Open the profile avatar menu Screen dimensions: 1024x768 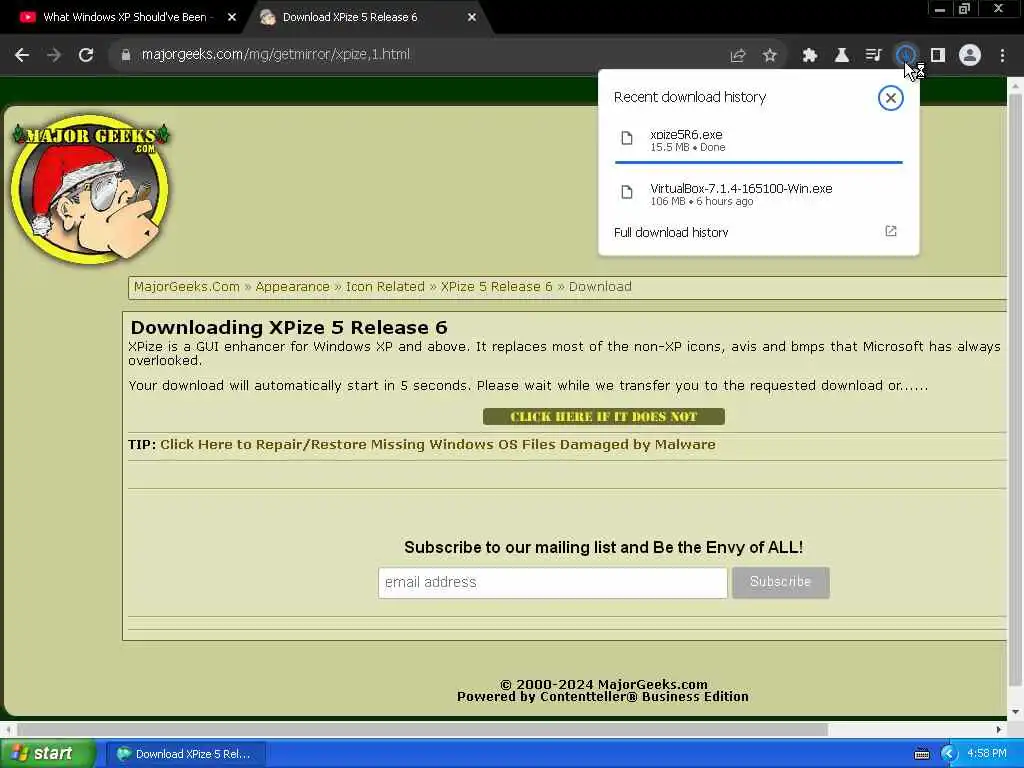(x=970, y=56)
